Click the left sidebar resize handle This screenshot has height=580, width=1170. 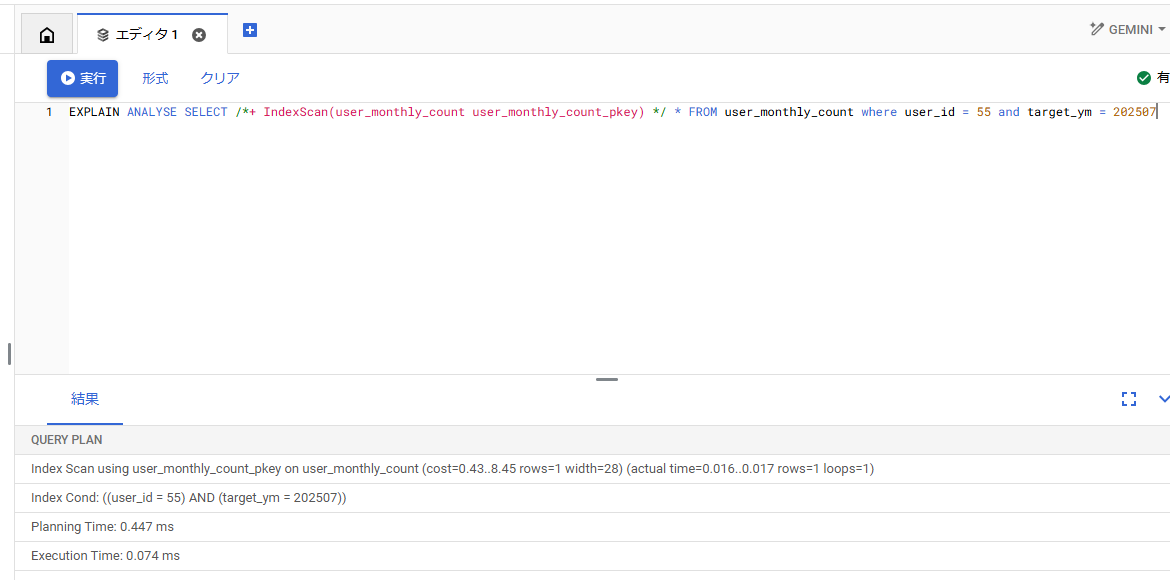[9, 354]
